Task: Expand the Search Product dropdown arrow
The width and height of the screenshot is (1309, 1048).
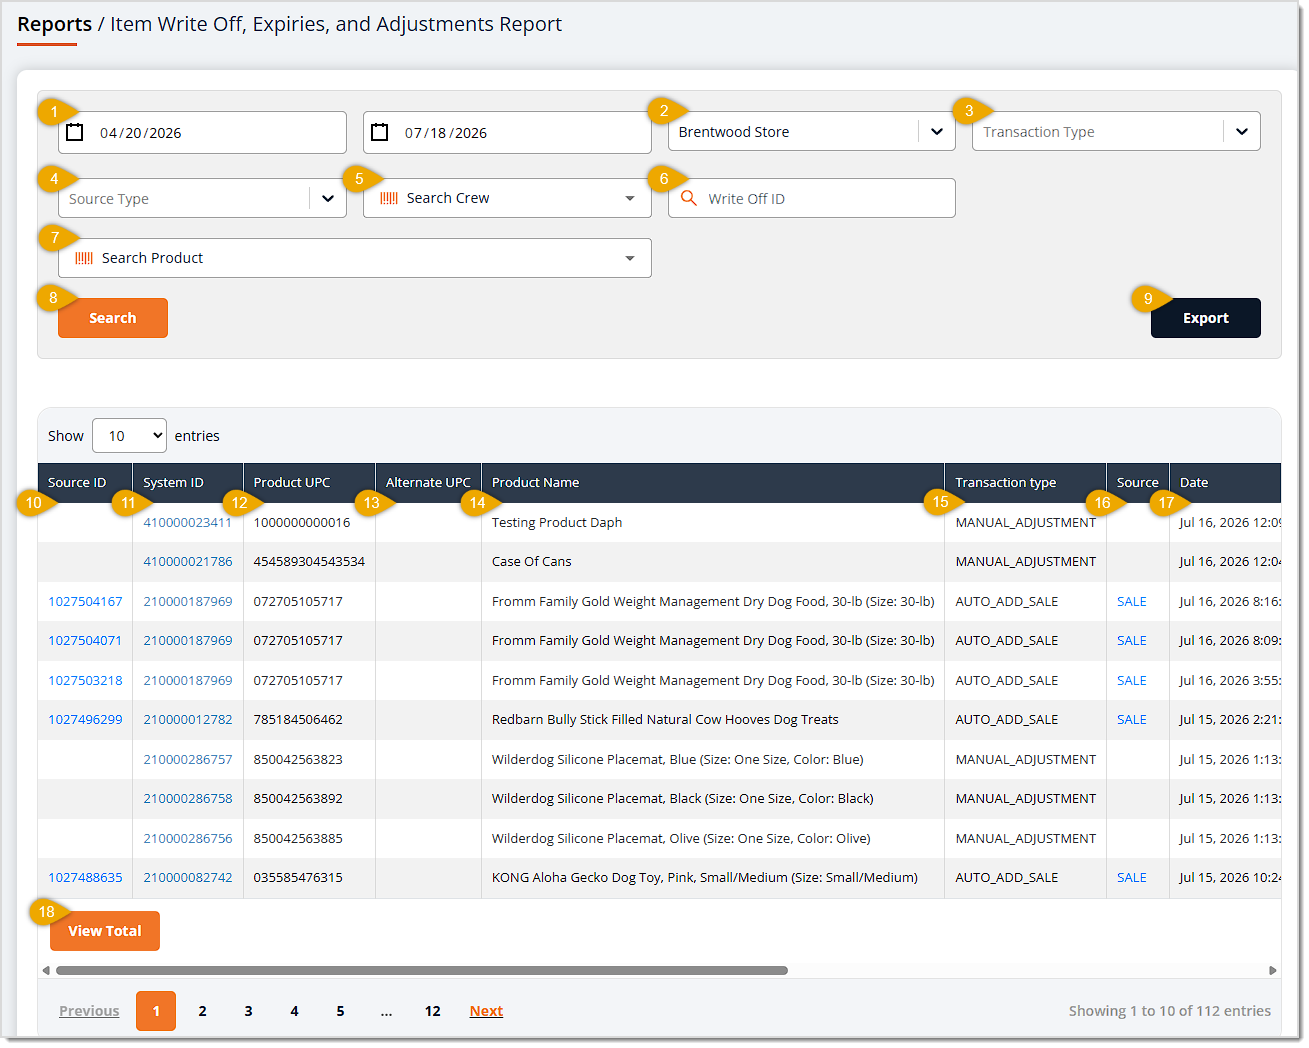Action: [x=630, y=258]
